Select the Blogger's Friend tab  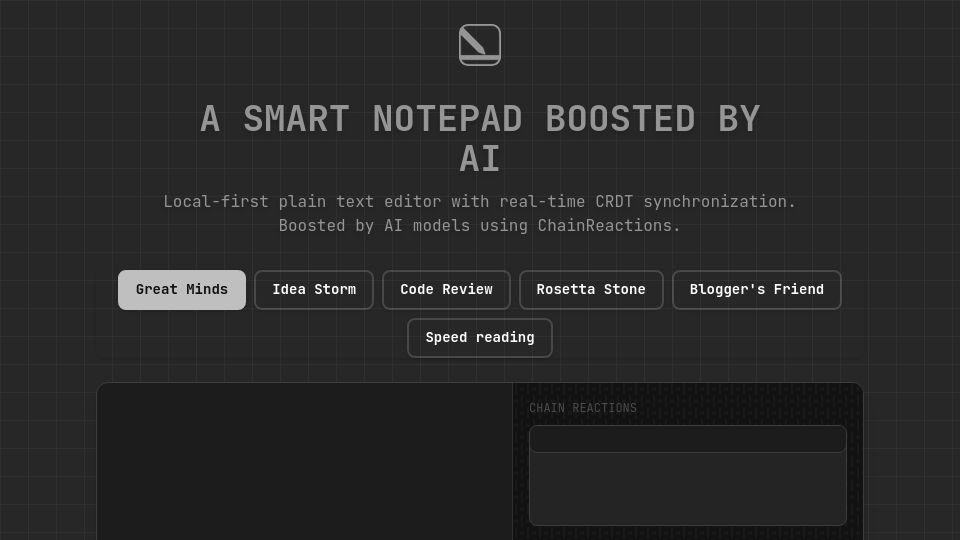(757, 290)
